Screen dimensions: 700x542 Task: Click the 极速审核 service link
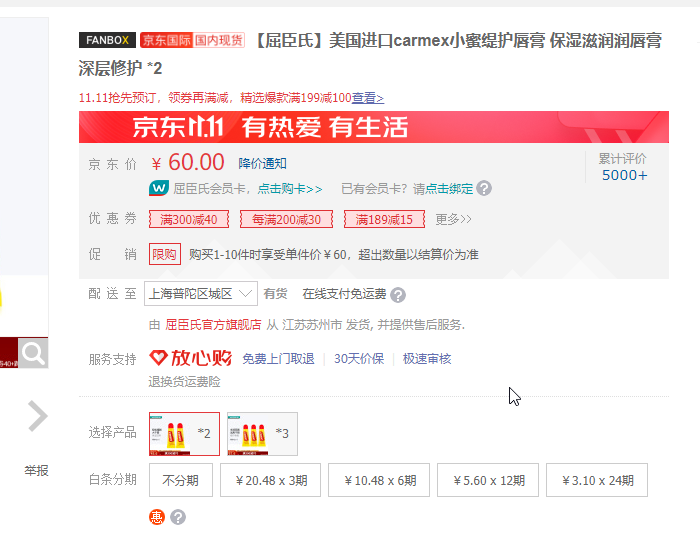(x=427, y=359)
